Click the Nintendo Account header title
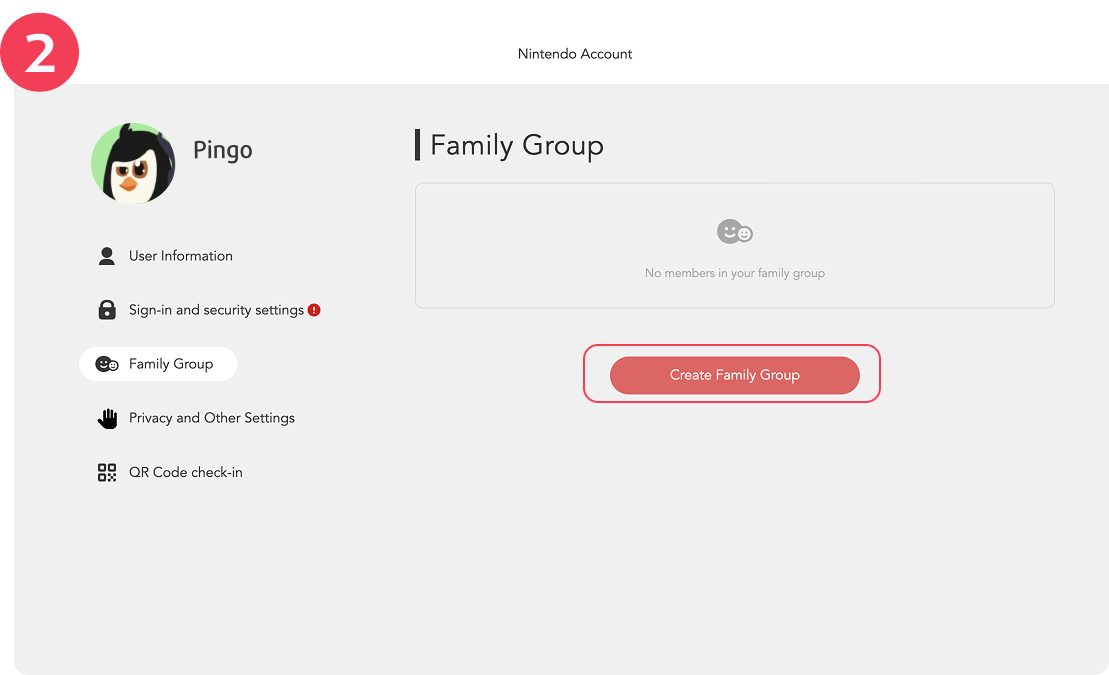 [575, 54]
